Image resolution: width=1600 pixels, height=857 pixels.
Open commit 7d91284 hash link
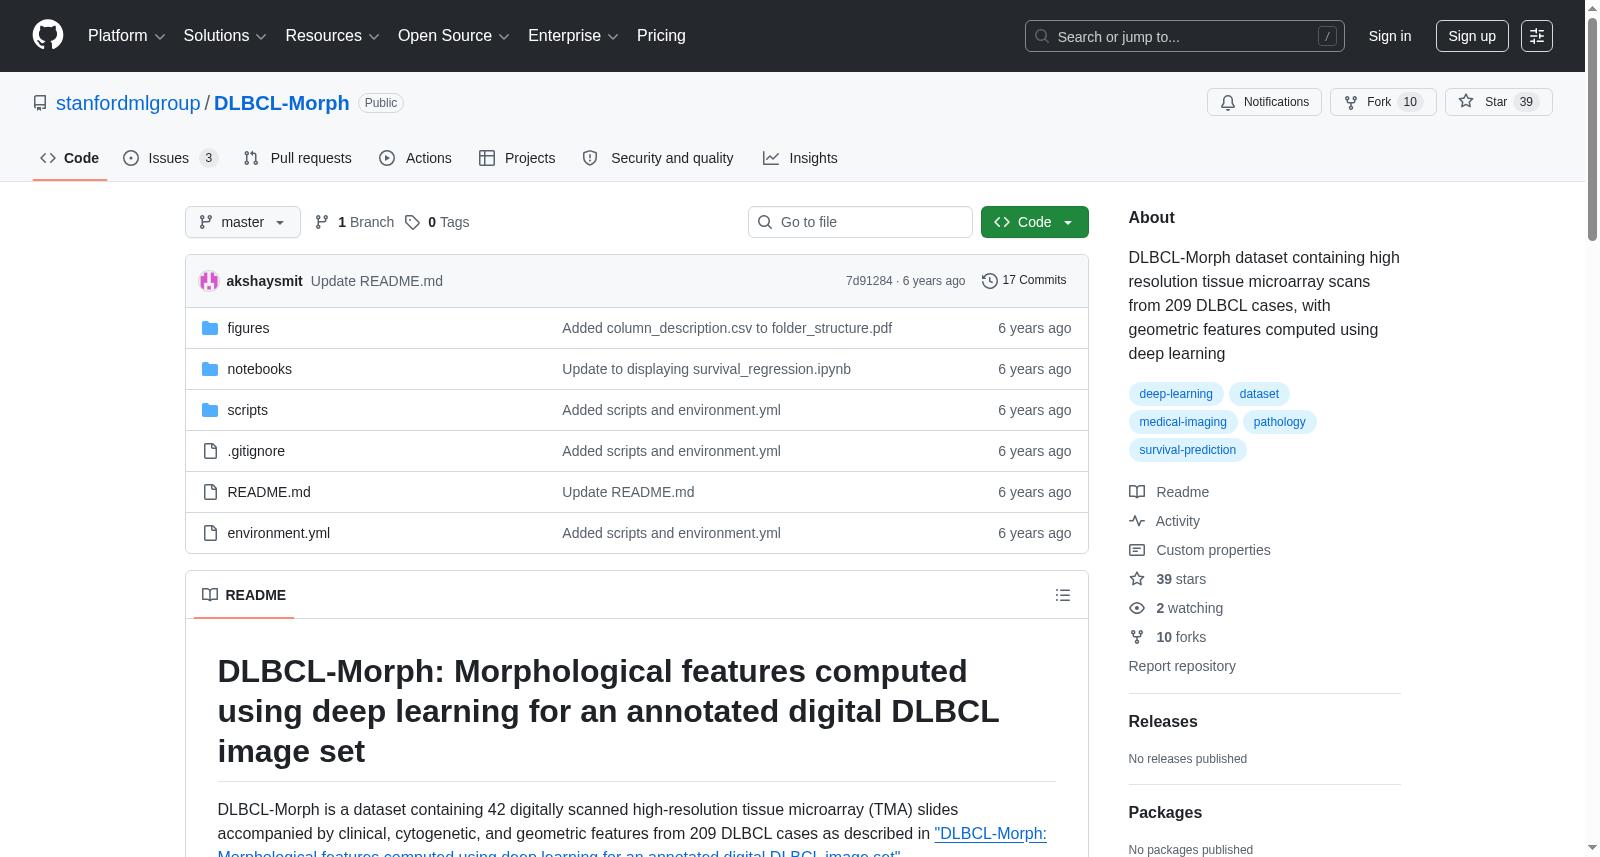point(869,281)
